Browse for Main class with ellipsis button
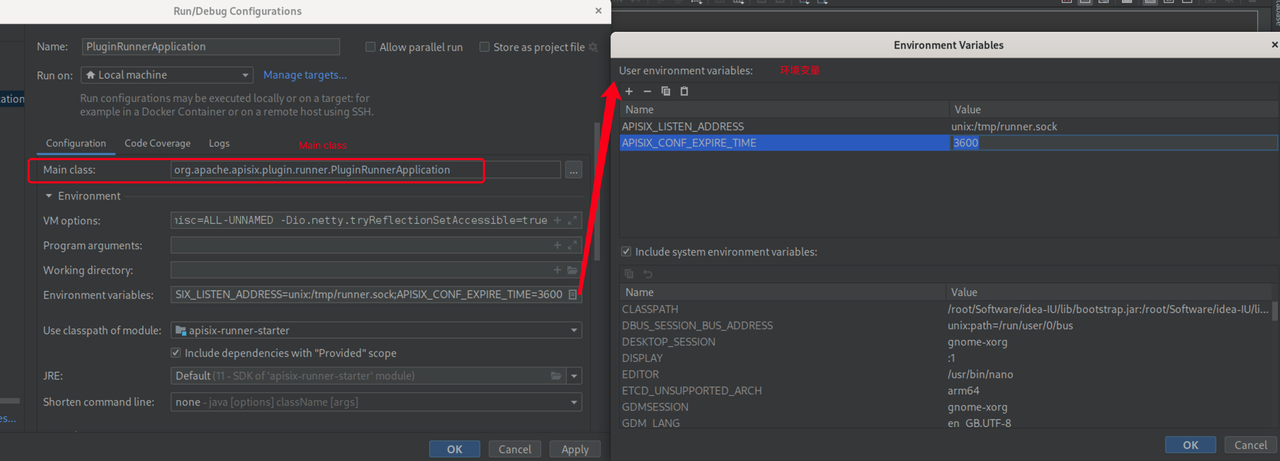This screenshot has height=461, width=1280. click(573, 170)
